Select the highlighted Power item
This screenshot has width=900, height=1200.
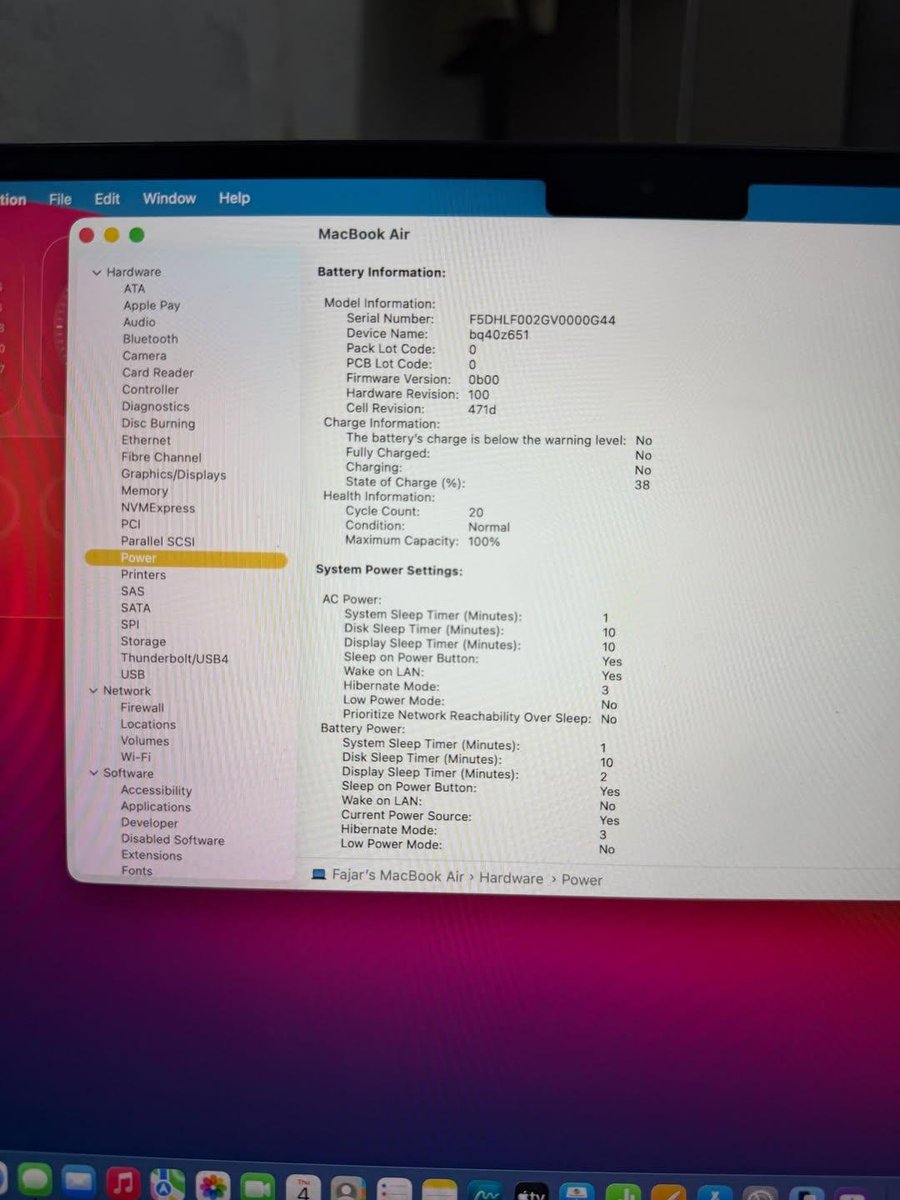186,559
